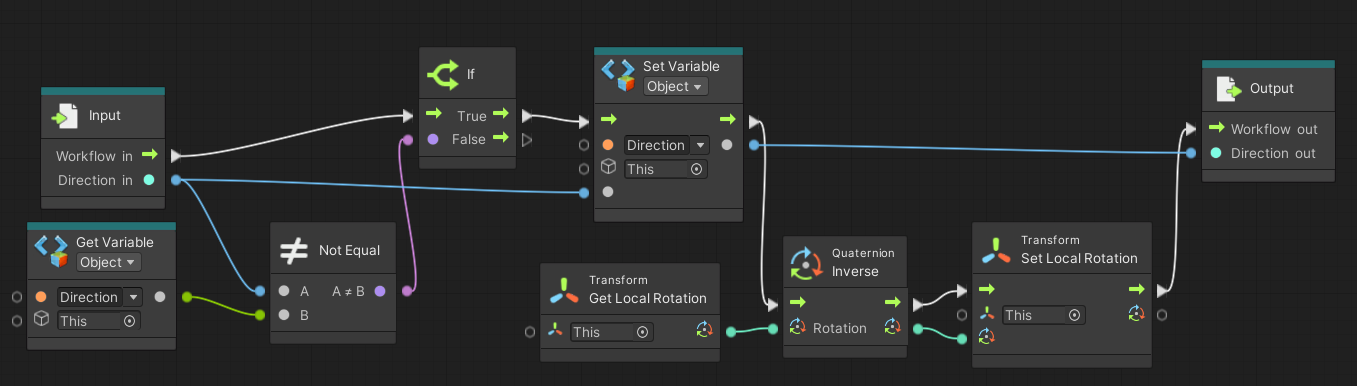The width and height of the screenshot is (1357, 386).
Task: Click the If node False output arrow
Action: point(501,138)
